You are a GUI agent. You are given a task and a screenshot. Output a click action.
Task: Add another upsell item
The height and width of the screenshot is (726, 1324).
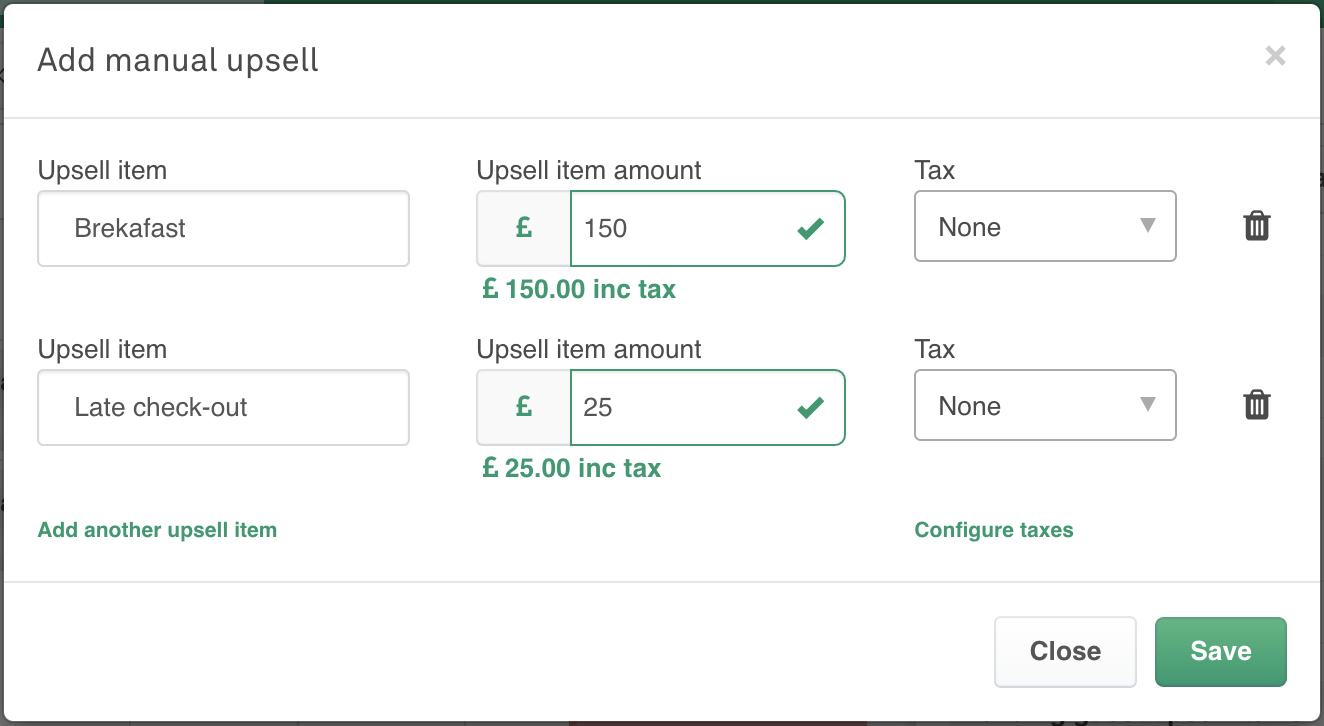point(157,530)
